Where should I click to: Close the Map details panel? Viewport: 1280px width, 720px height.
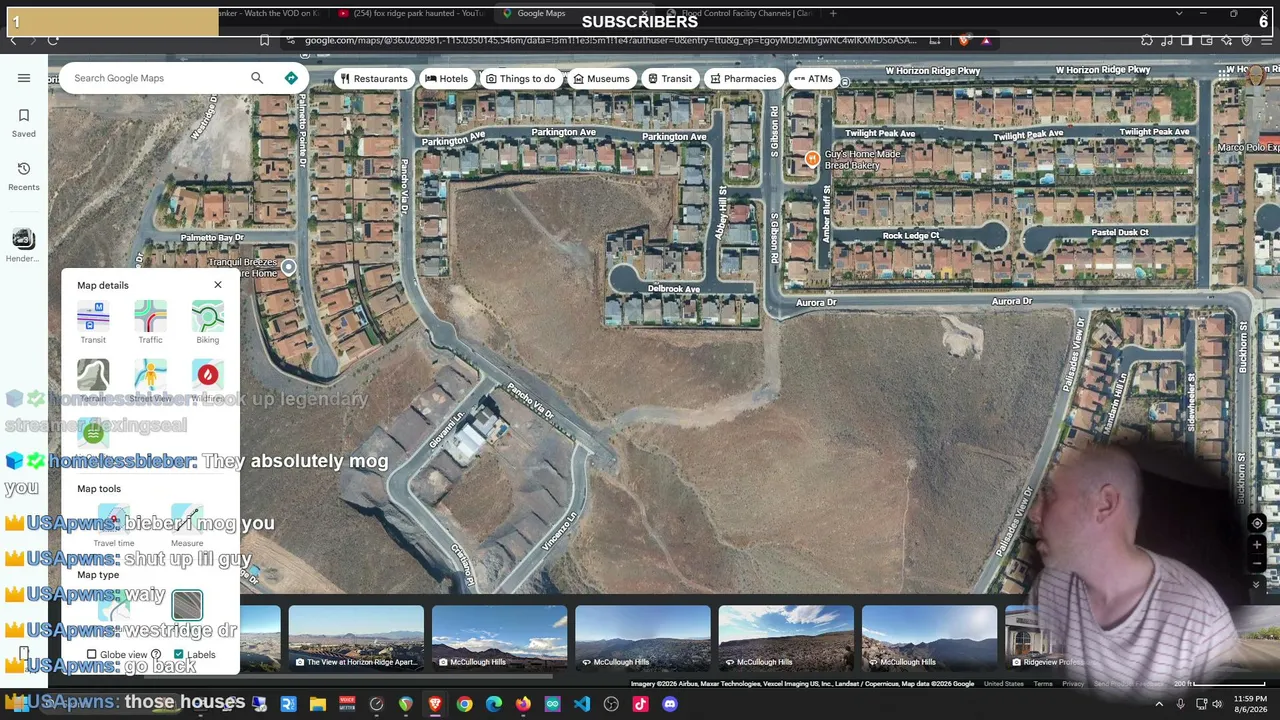pyautogui.click(x=218, y=285)
